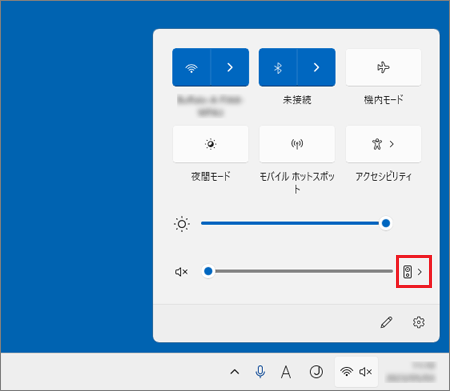The height and width of the screenshot is (391, 450).
Task: Show hidden tray icons chevron
Action: pos(235,372)
